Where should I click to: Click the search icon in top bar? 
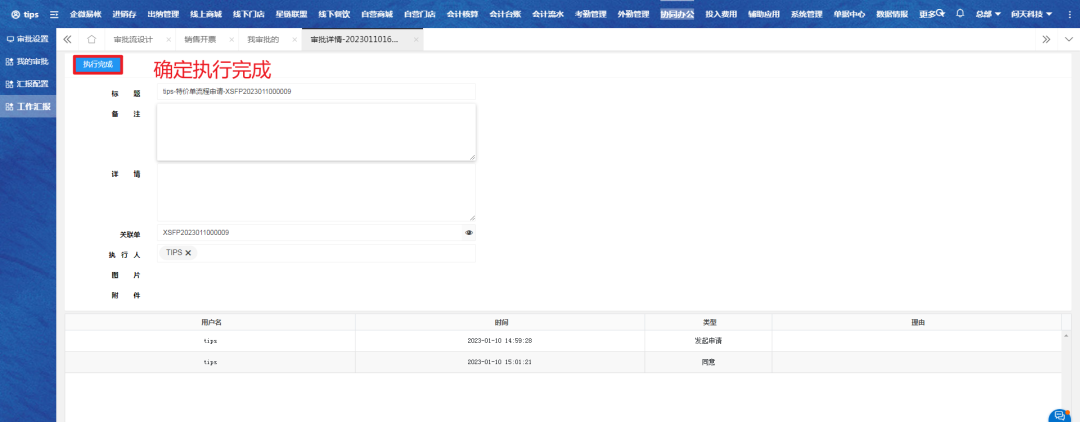(x=940, y=14)
